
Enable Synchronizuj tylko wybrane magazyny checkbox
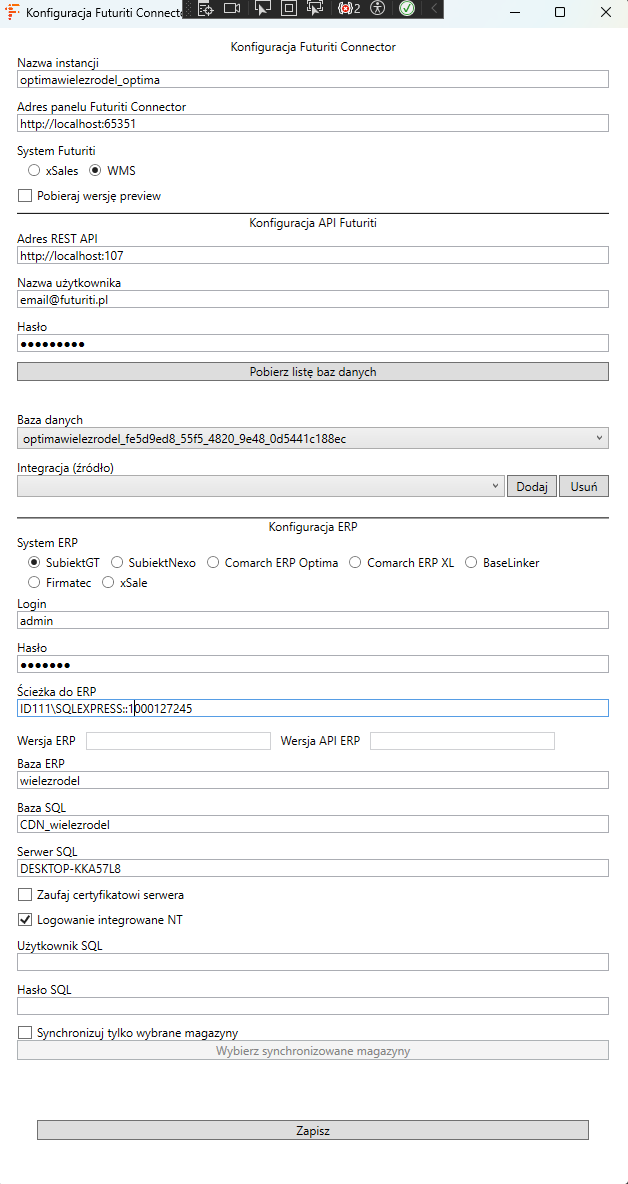128,1032
